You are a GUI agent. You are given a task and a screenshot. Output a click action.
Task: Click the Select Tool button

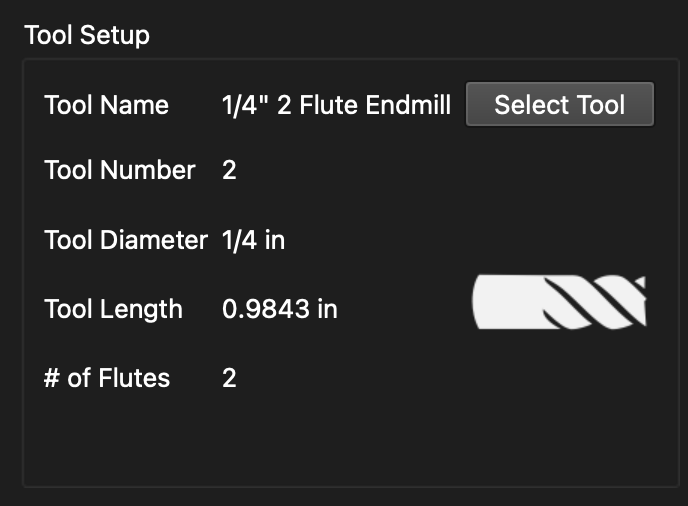pyautogui.click(x=560, y=104)
